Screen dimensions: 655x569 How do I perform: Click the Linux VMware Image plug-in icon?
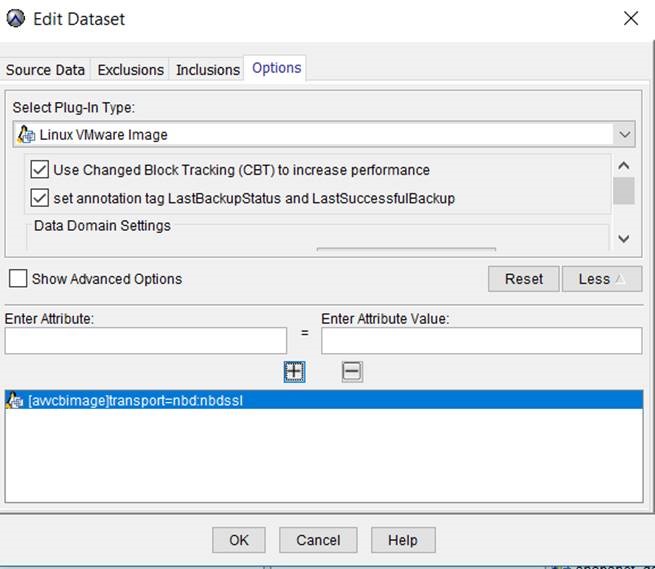coord(26,134)
